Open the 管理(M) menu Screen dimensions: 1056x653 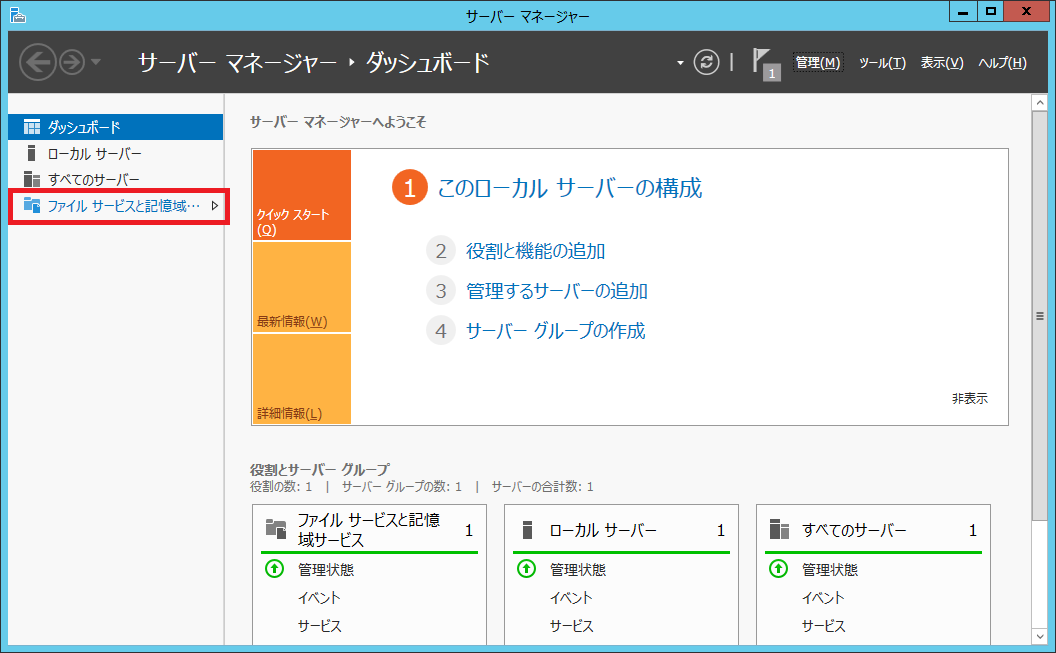point(818,63)
